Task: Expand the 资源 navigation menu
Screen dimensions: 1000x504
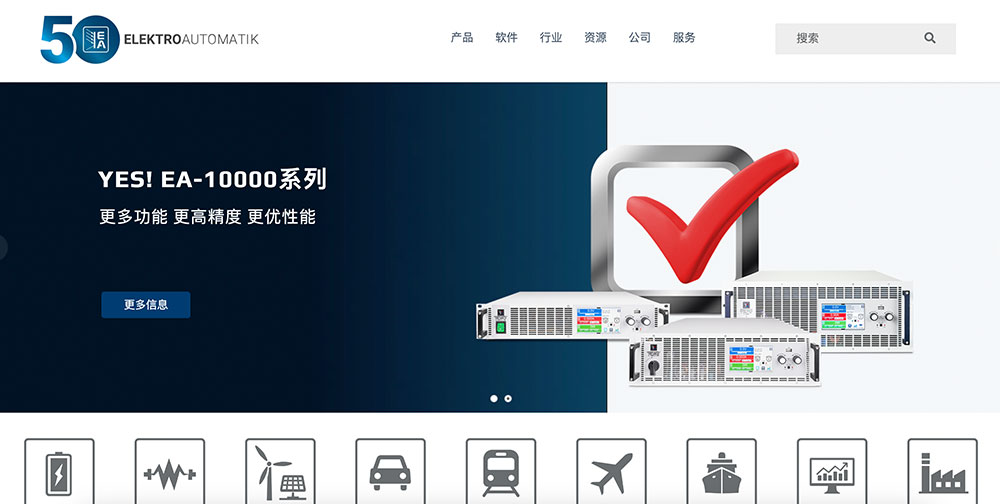Action: tap(595, 38)
